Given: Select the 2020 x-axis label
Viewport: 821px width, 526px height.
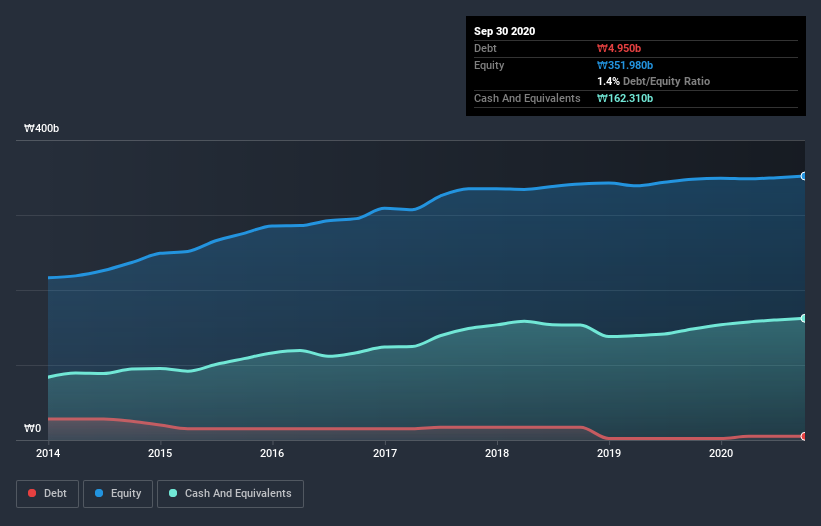Looking at the screenshot, I should click(x=720, y=453).
